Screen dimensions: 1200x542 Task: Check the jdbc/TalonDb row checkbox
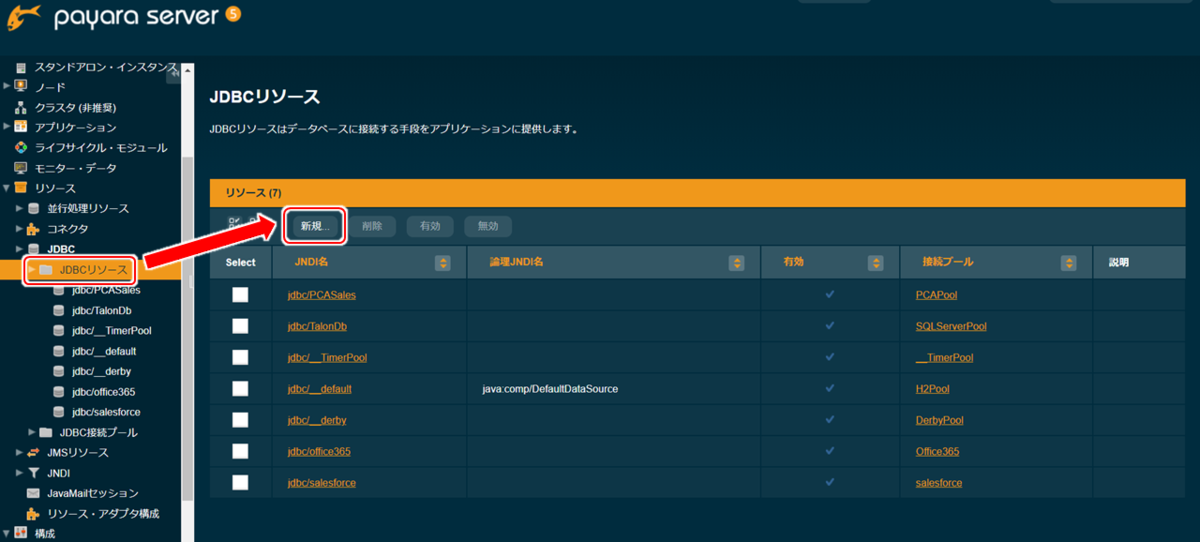(x=240, y=326)
